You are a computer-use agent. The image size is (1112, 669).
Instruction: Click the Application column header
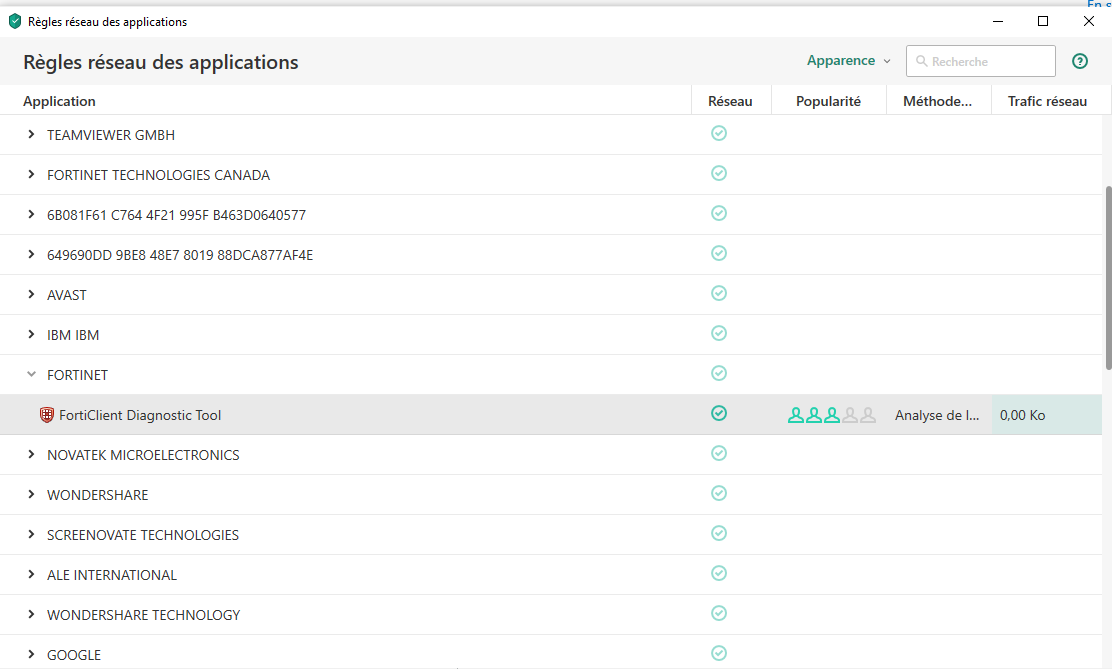(60, 101)
